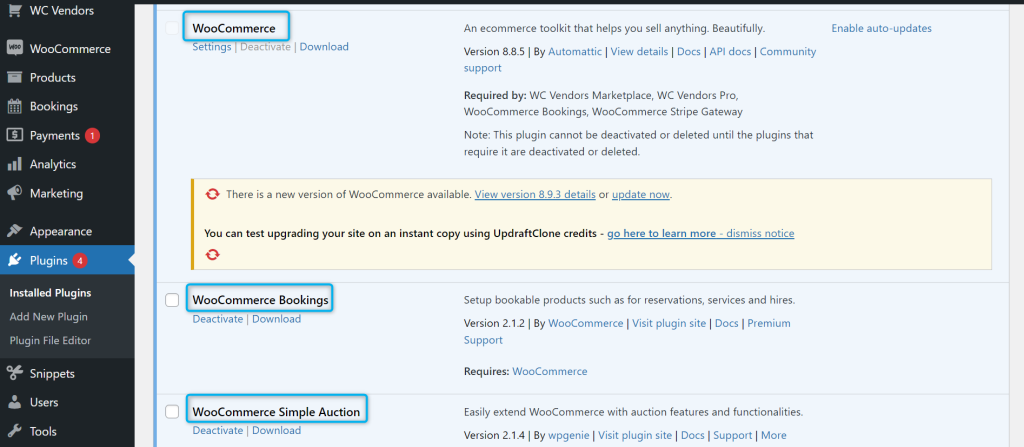Deactivate the WooCommerce Bookings plugin

tap(217, 319)
